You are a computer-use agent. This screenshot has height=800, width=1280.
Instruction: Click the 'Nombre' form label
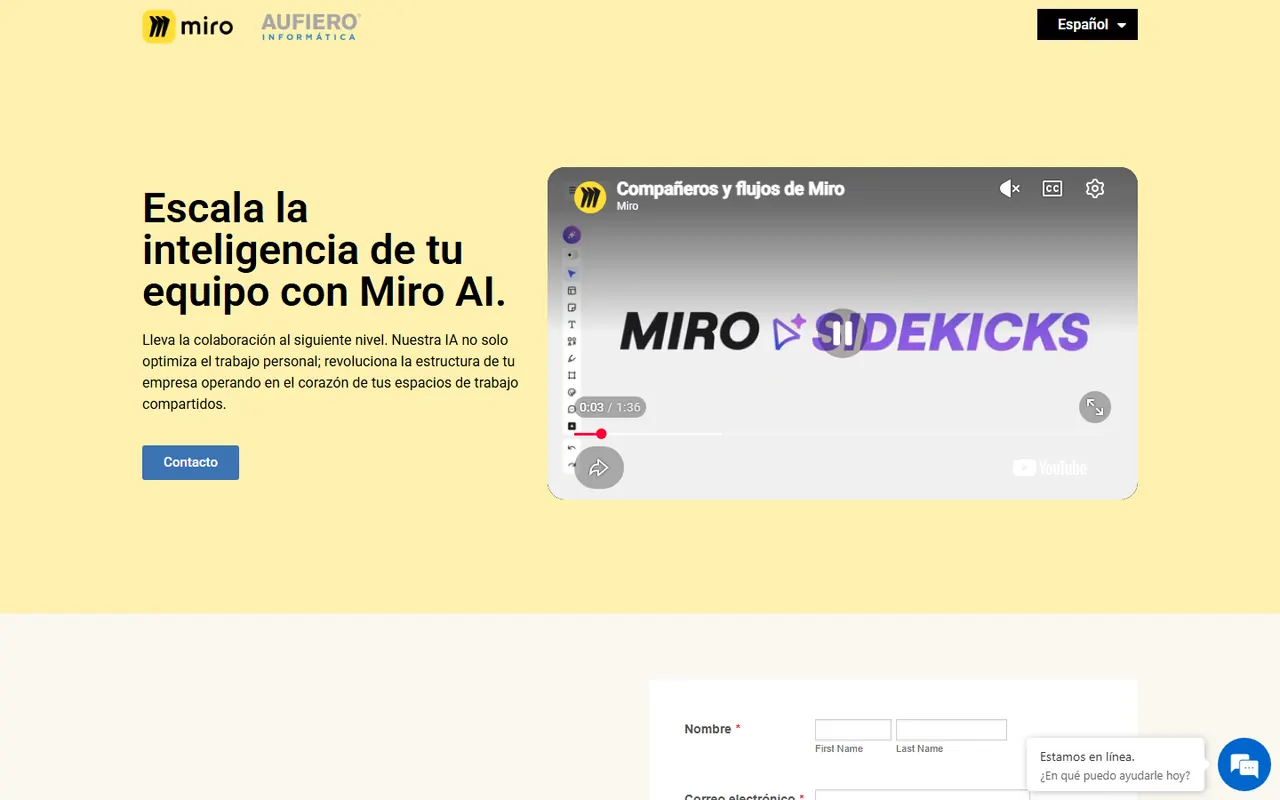(708, 729)
